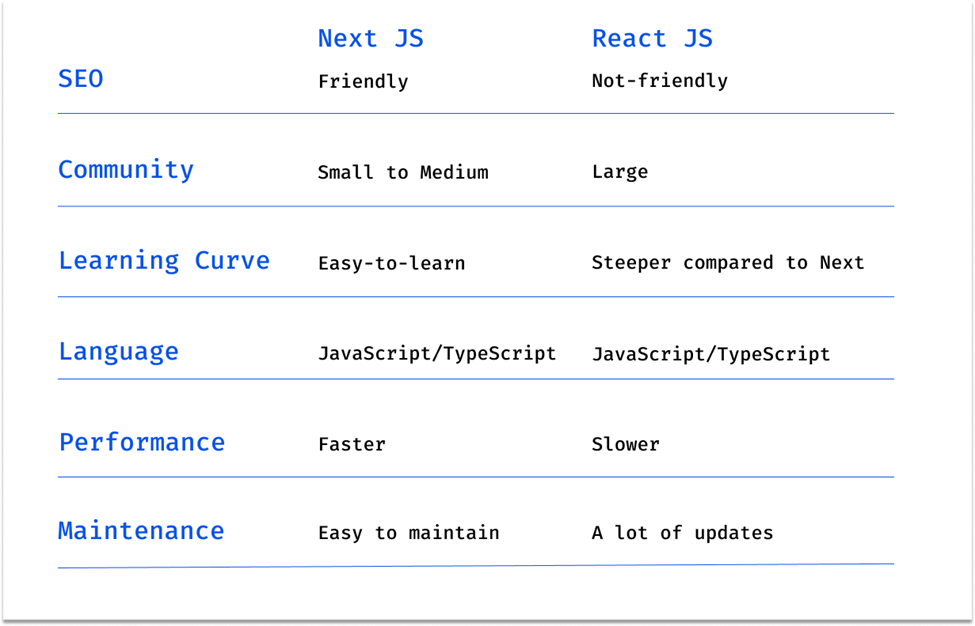The height and width of the screenshot is (626, 975).
Task: Click the Not-friendly text under React JS
Action: click(x=660, y=81)
